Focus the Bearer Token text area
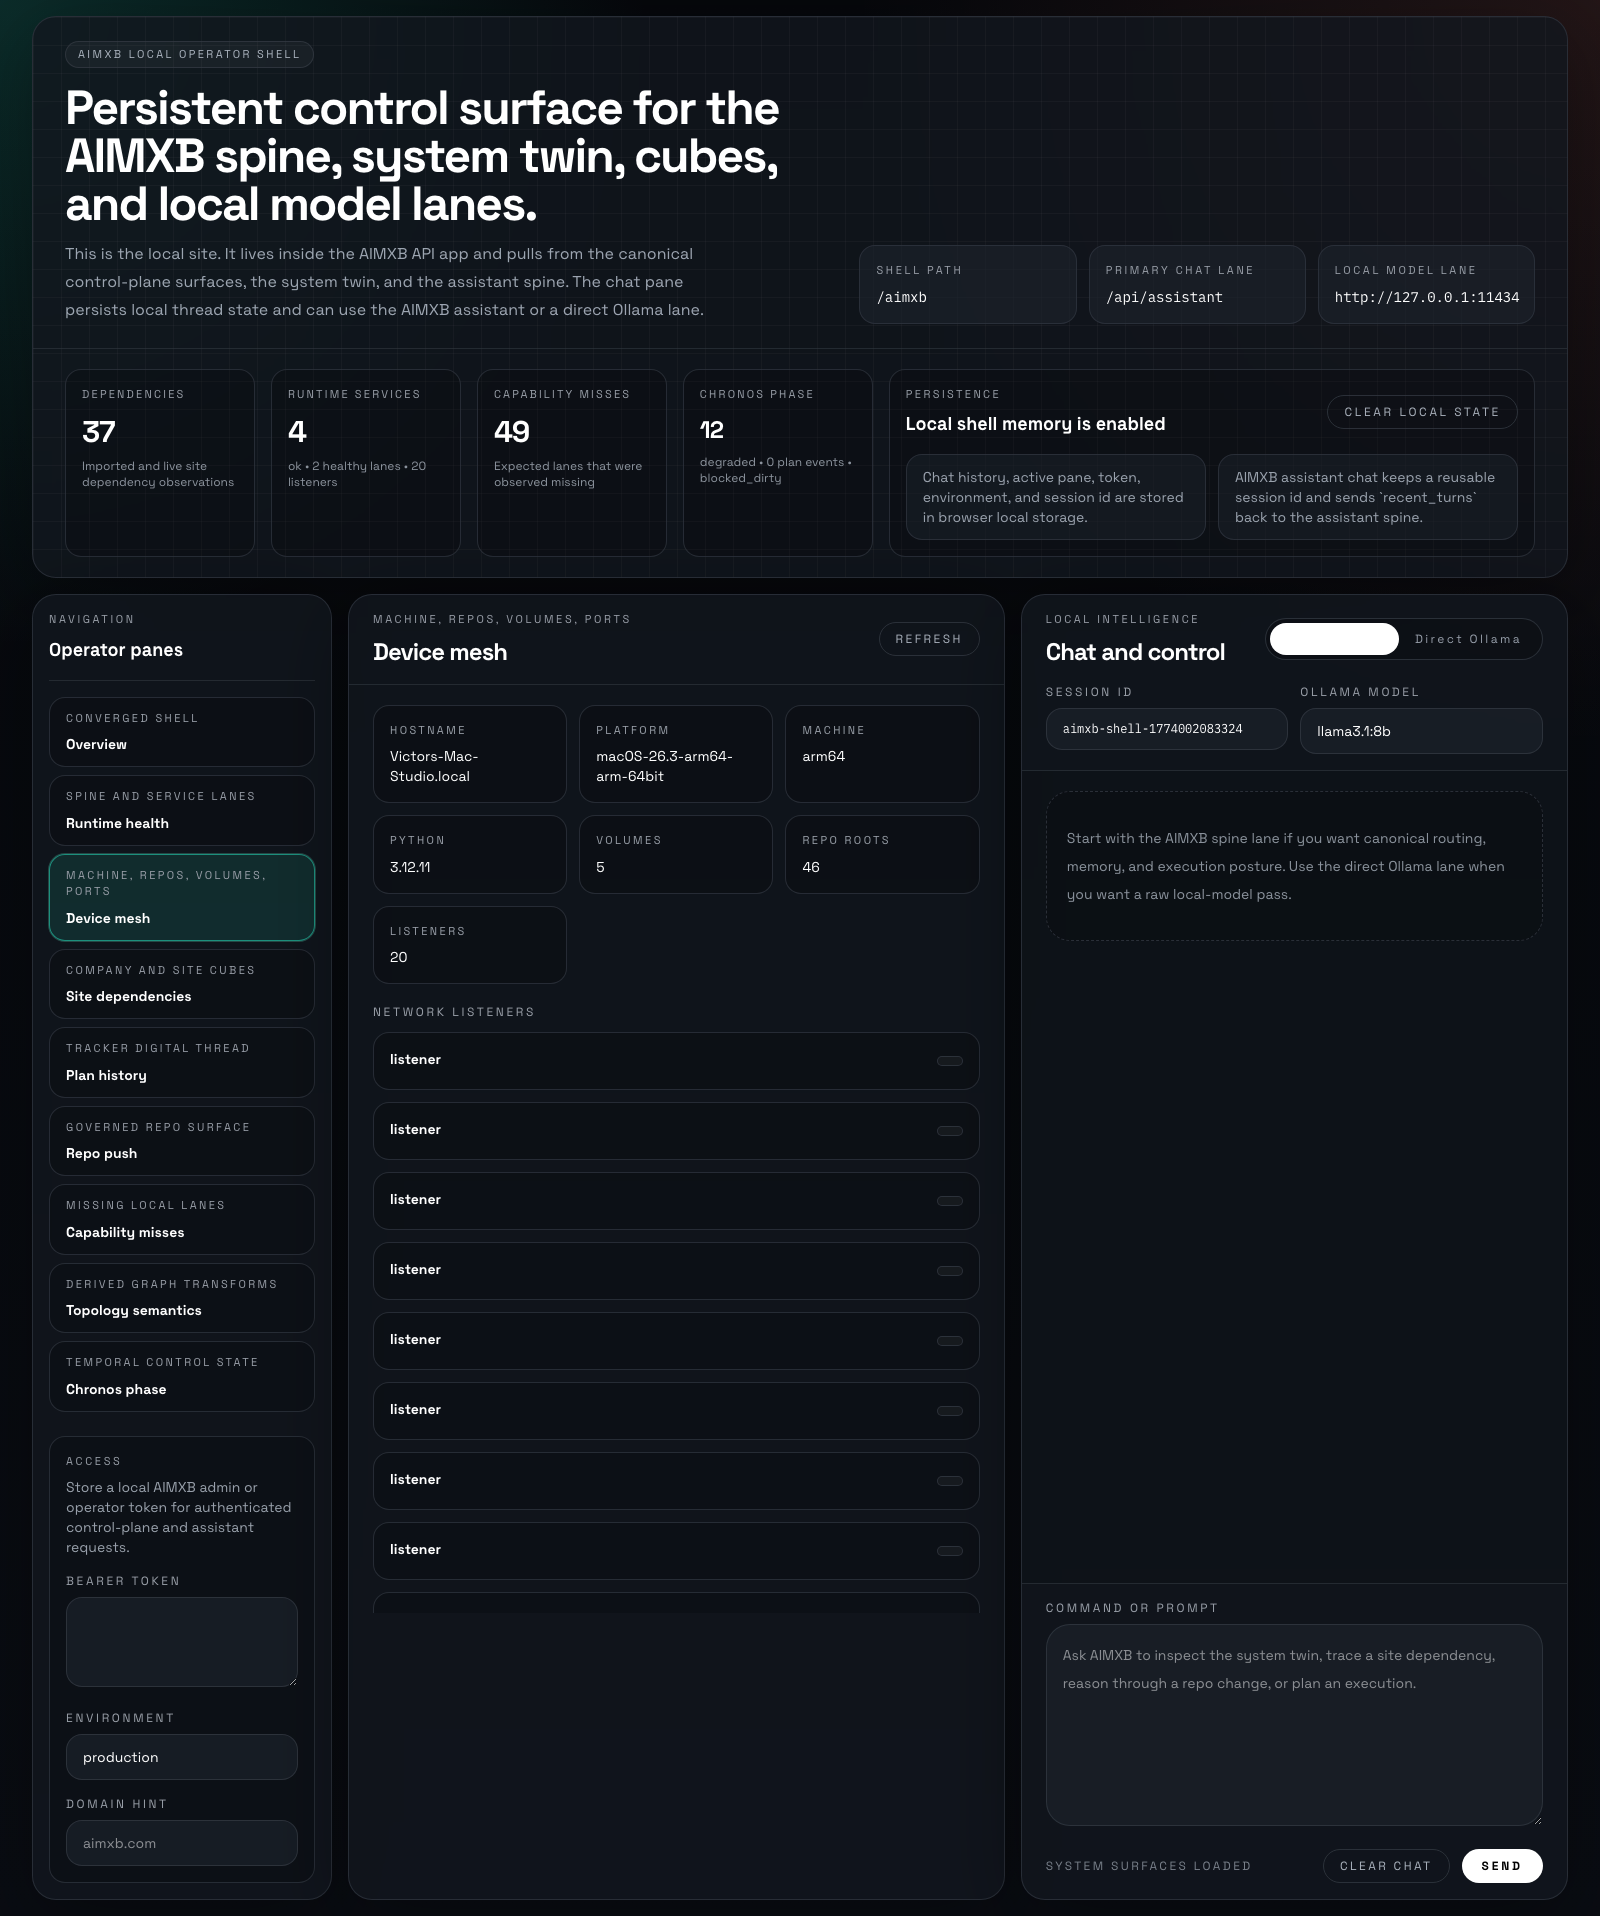 [182, 1641]
